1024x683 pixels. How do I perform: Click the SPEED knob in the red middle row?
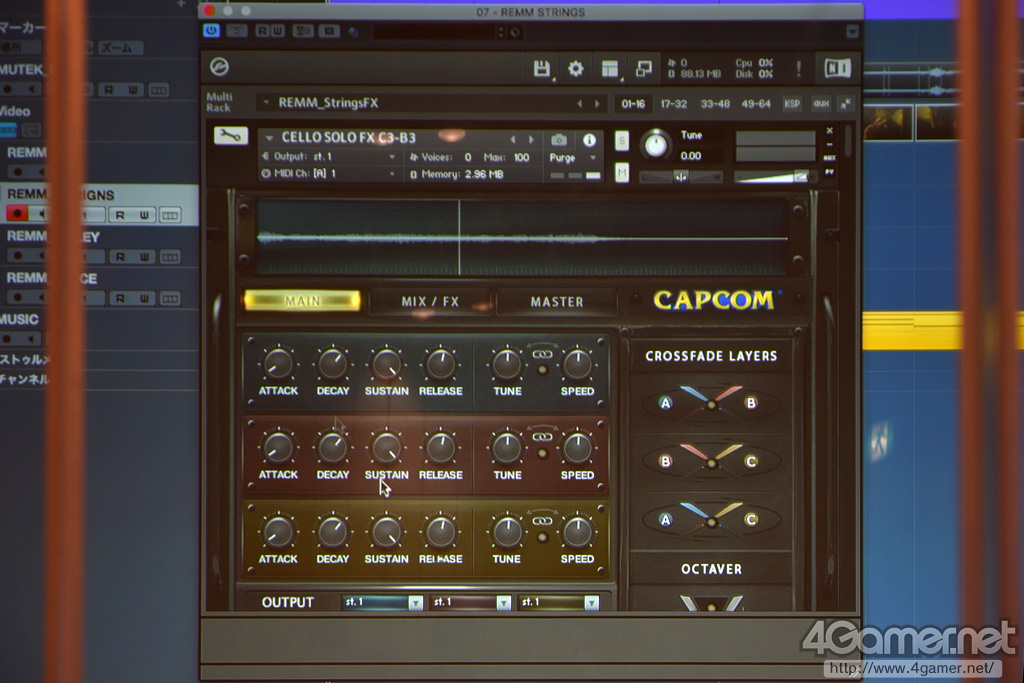[577, 449]
